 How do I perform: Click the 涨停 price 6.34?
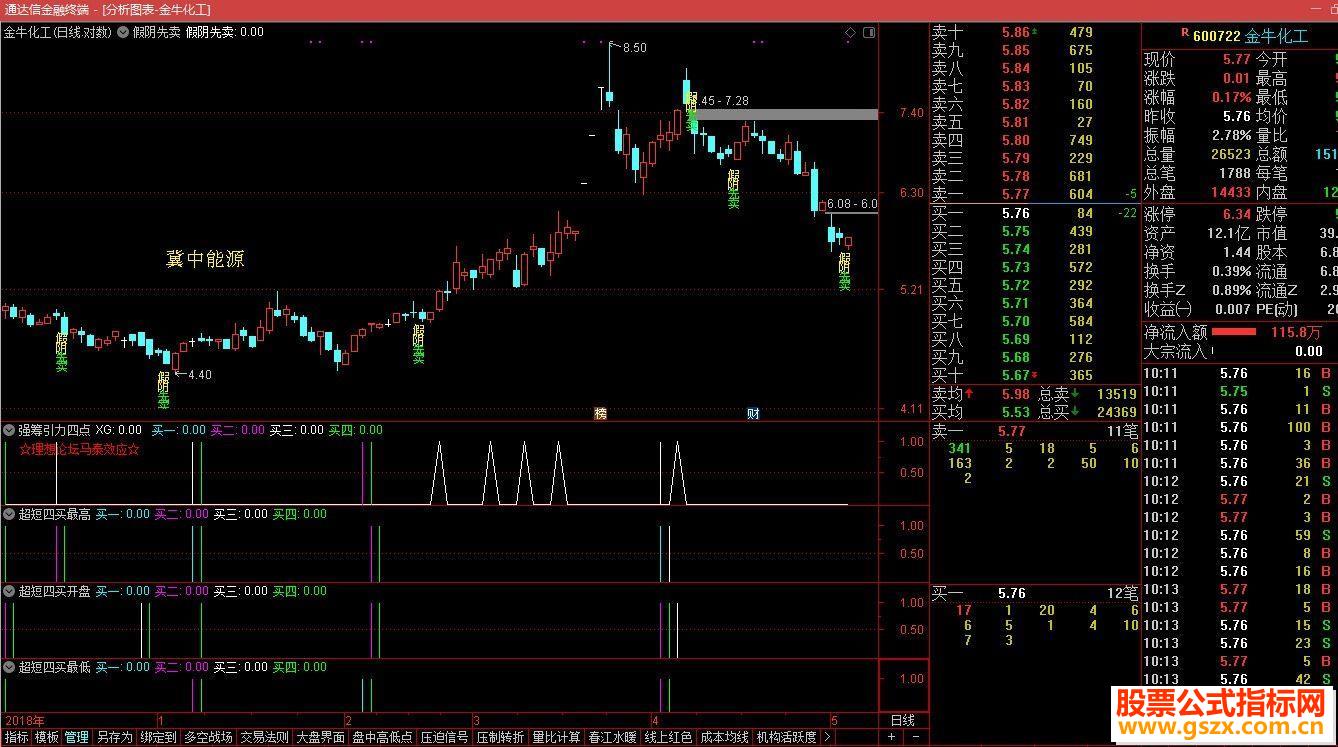(1236, 214)
